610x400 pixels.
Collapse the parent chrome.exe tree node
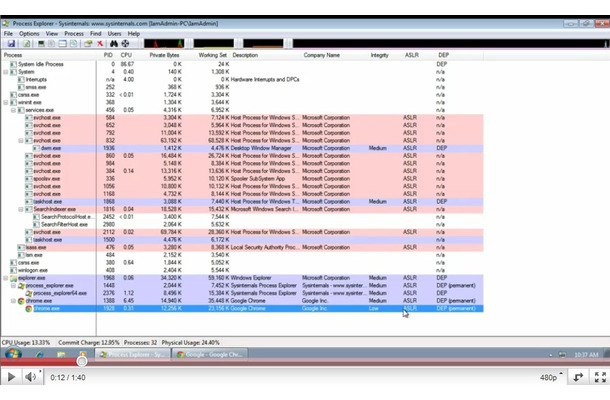(13, 301)
